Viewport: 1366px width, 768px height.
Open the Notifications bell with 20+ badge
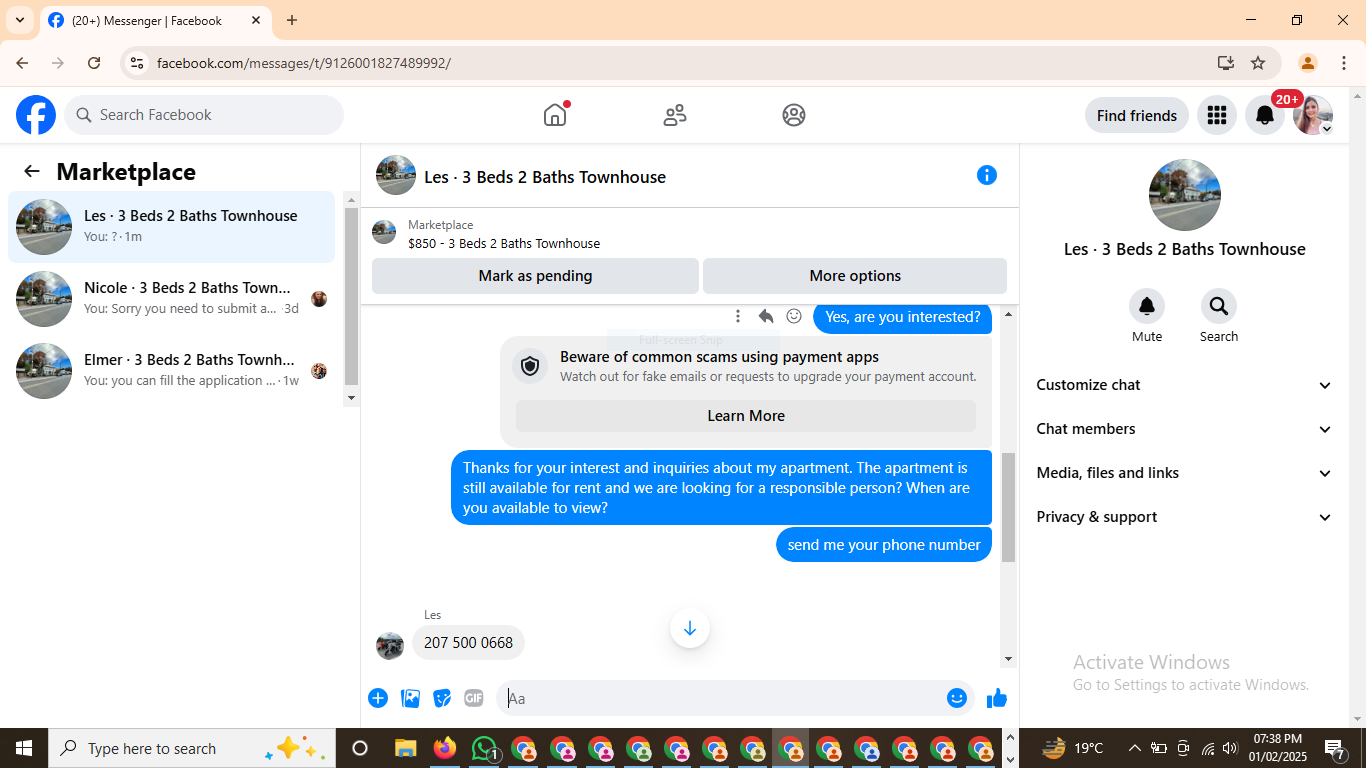tap(1265, 115)
